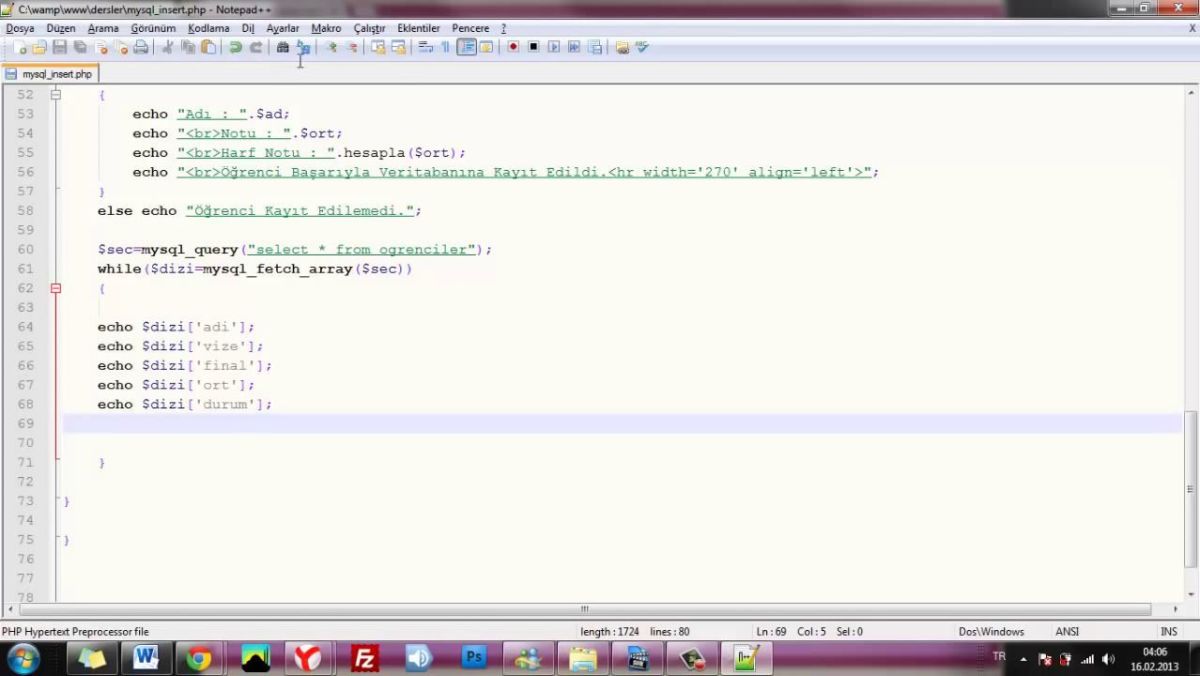1200x676 pixels.
Task: Toggle INS overwrite mode in status bar
Action: coord(1168,632)
